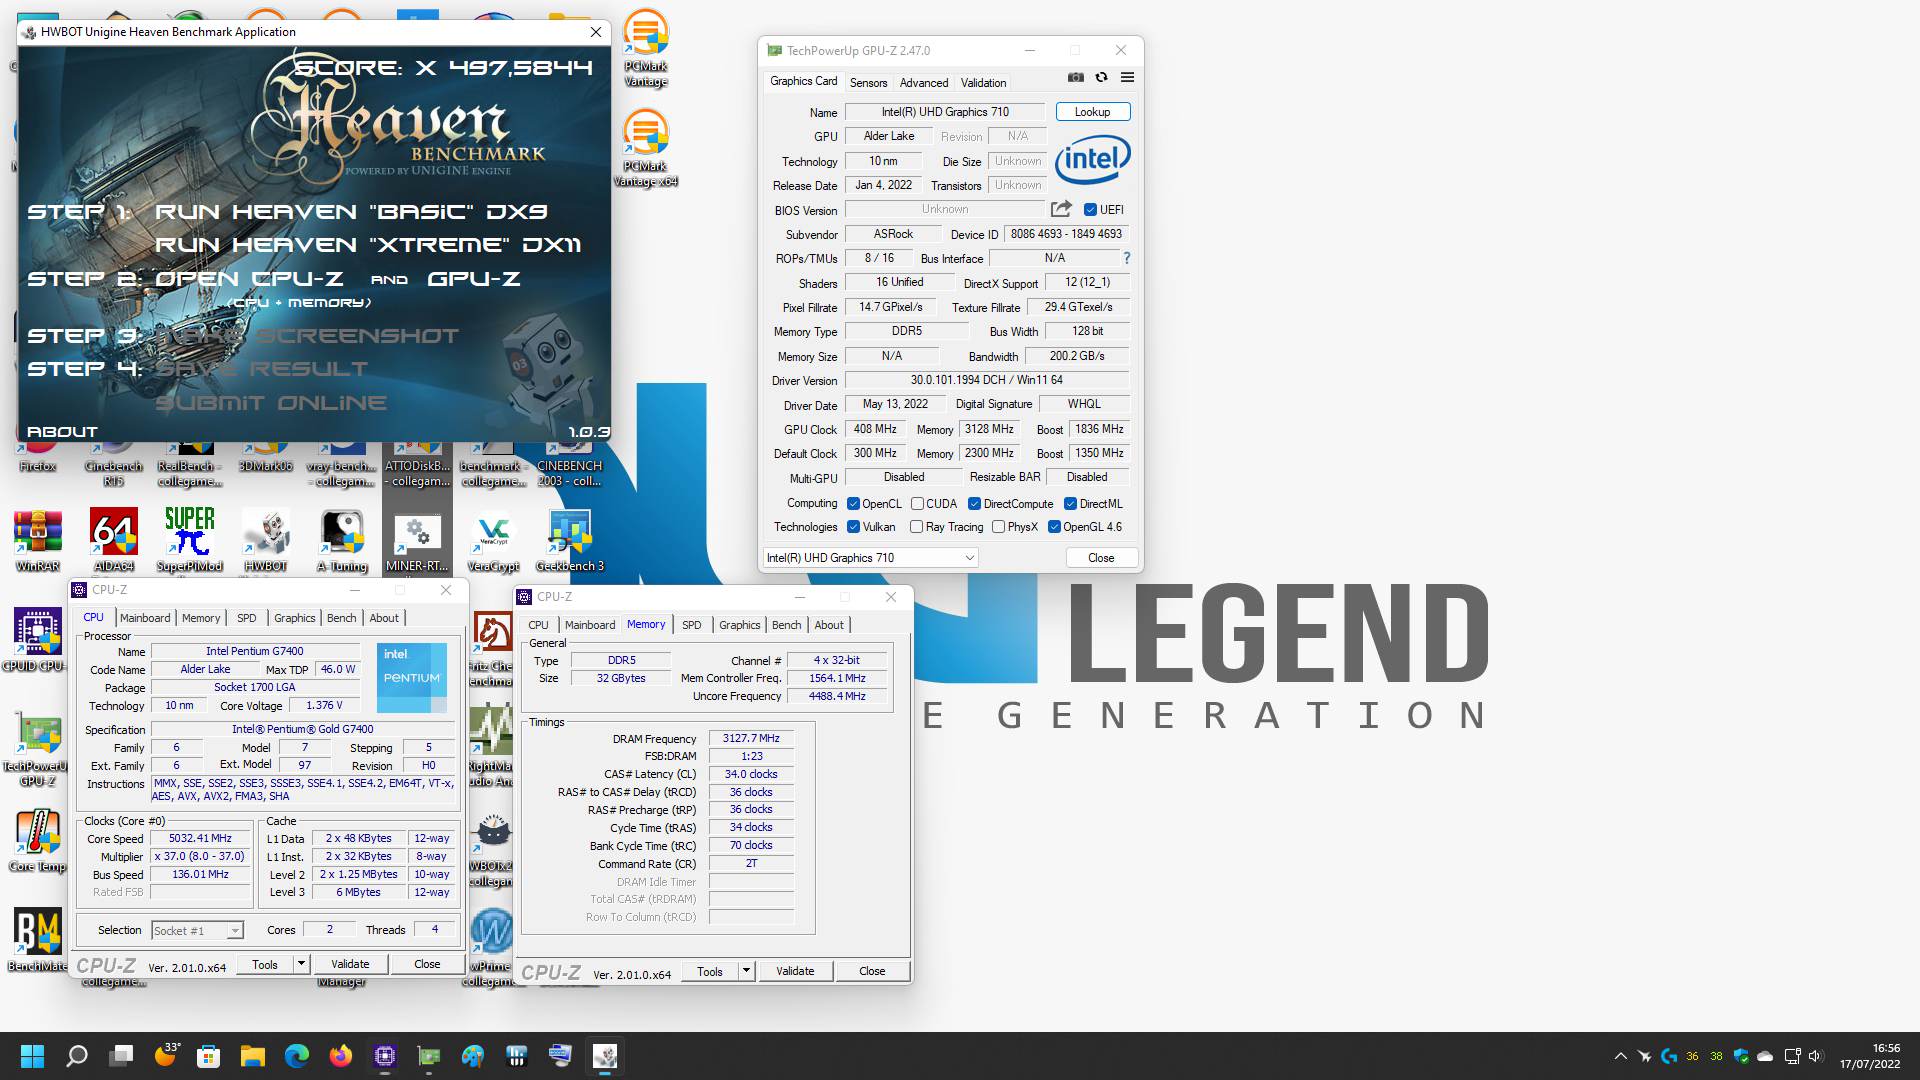Open the WinRAR desktop icon
The width and height of the screenshot is (1920, 1080).
pos(38,541)
